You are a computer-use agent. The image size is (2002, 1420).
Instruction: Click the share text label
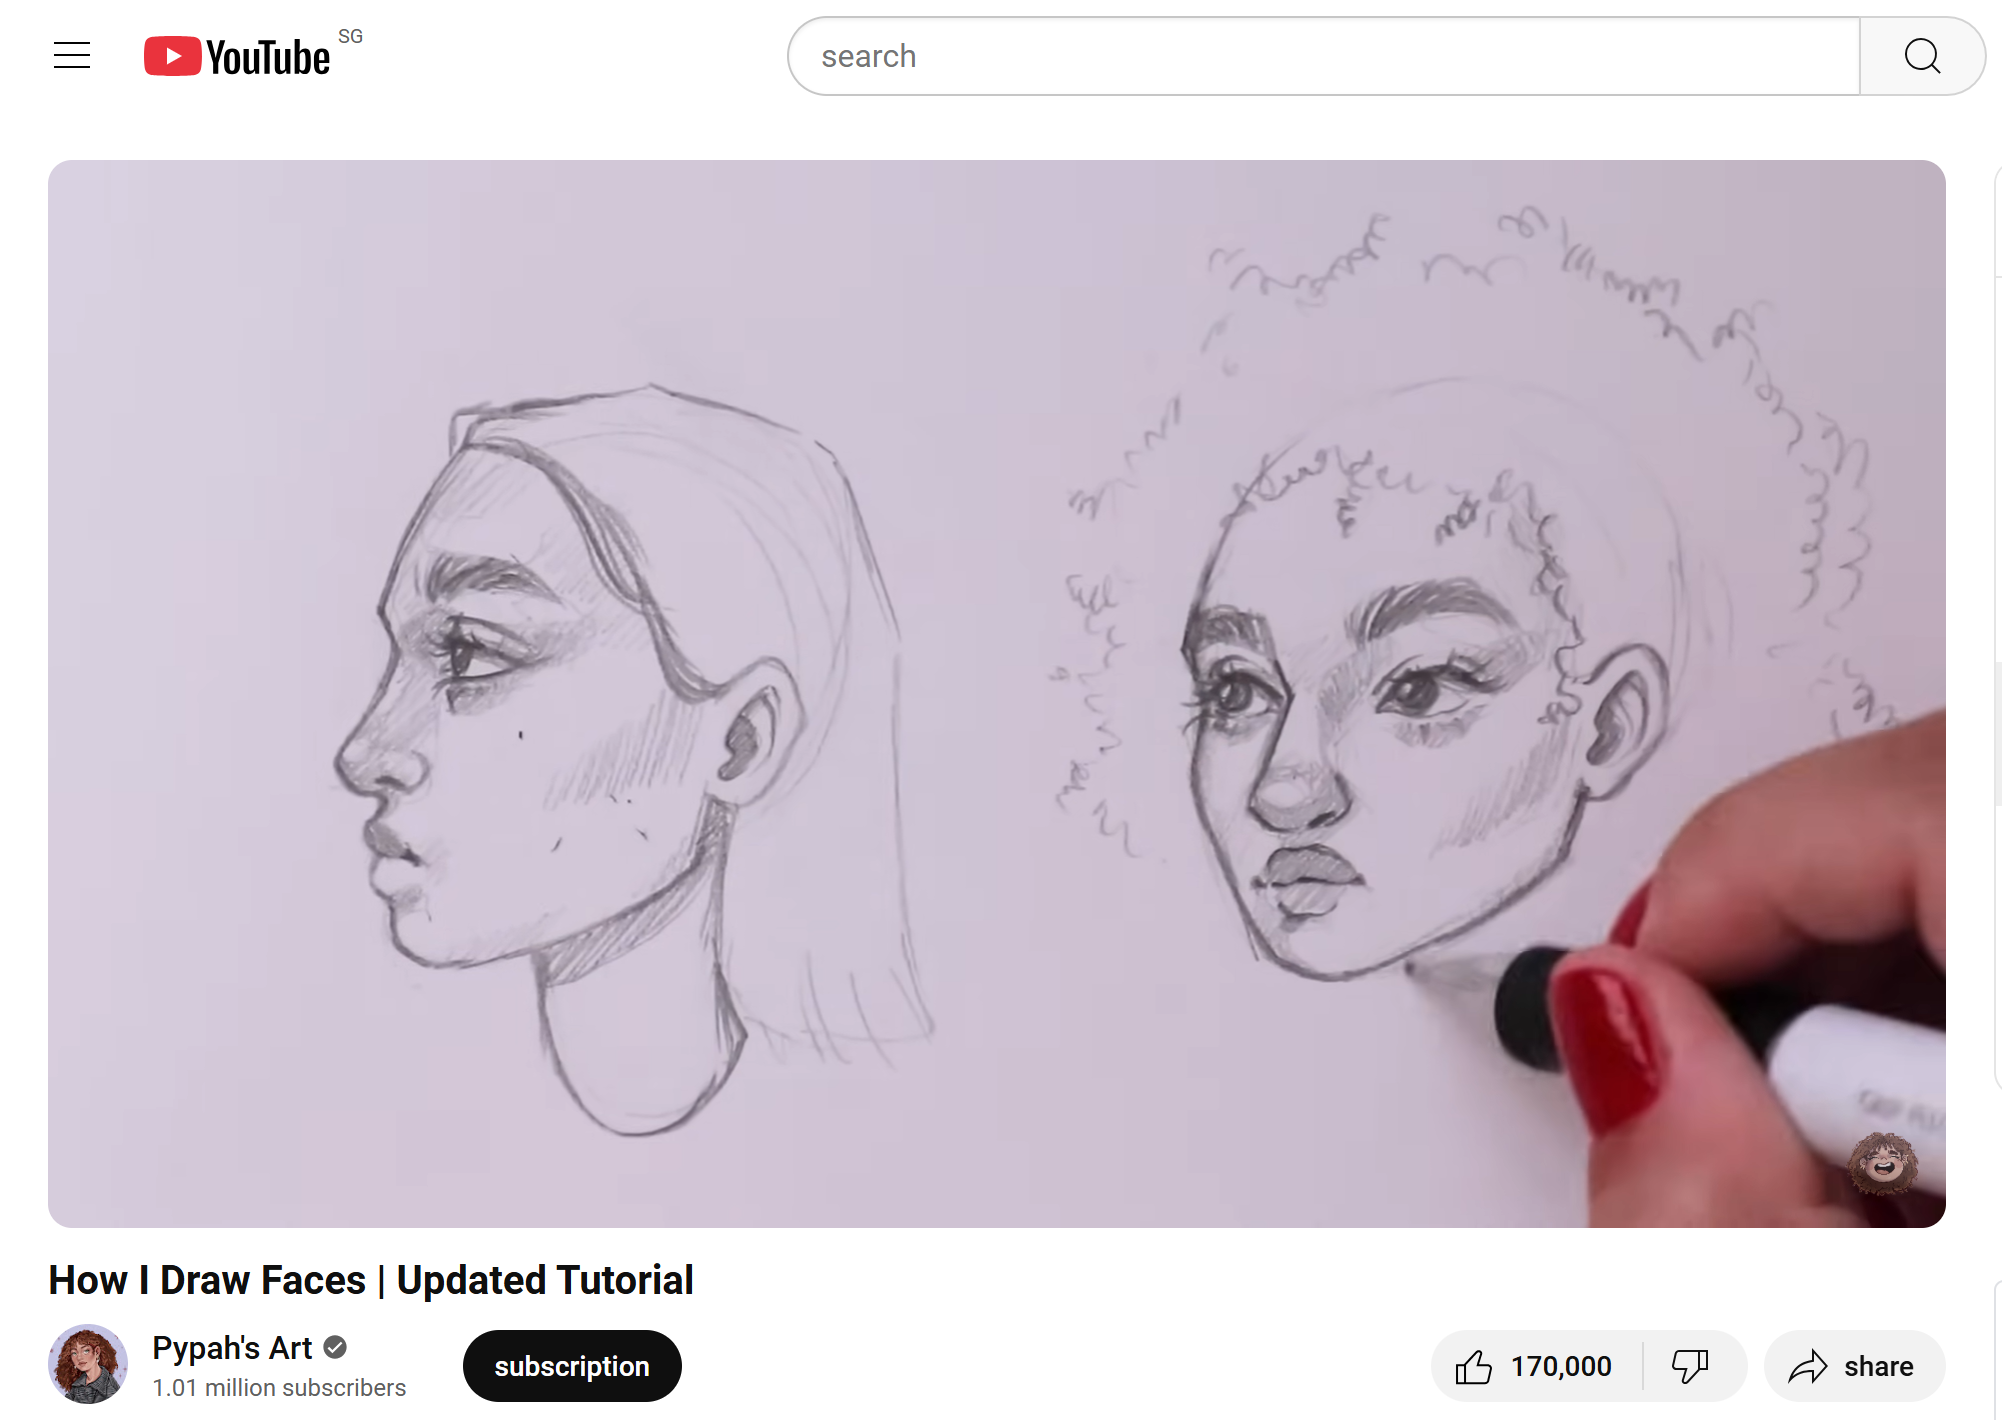click(1878, 1366)
